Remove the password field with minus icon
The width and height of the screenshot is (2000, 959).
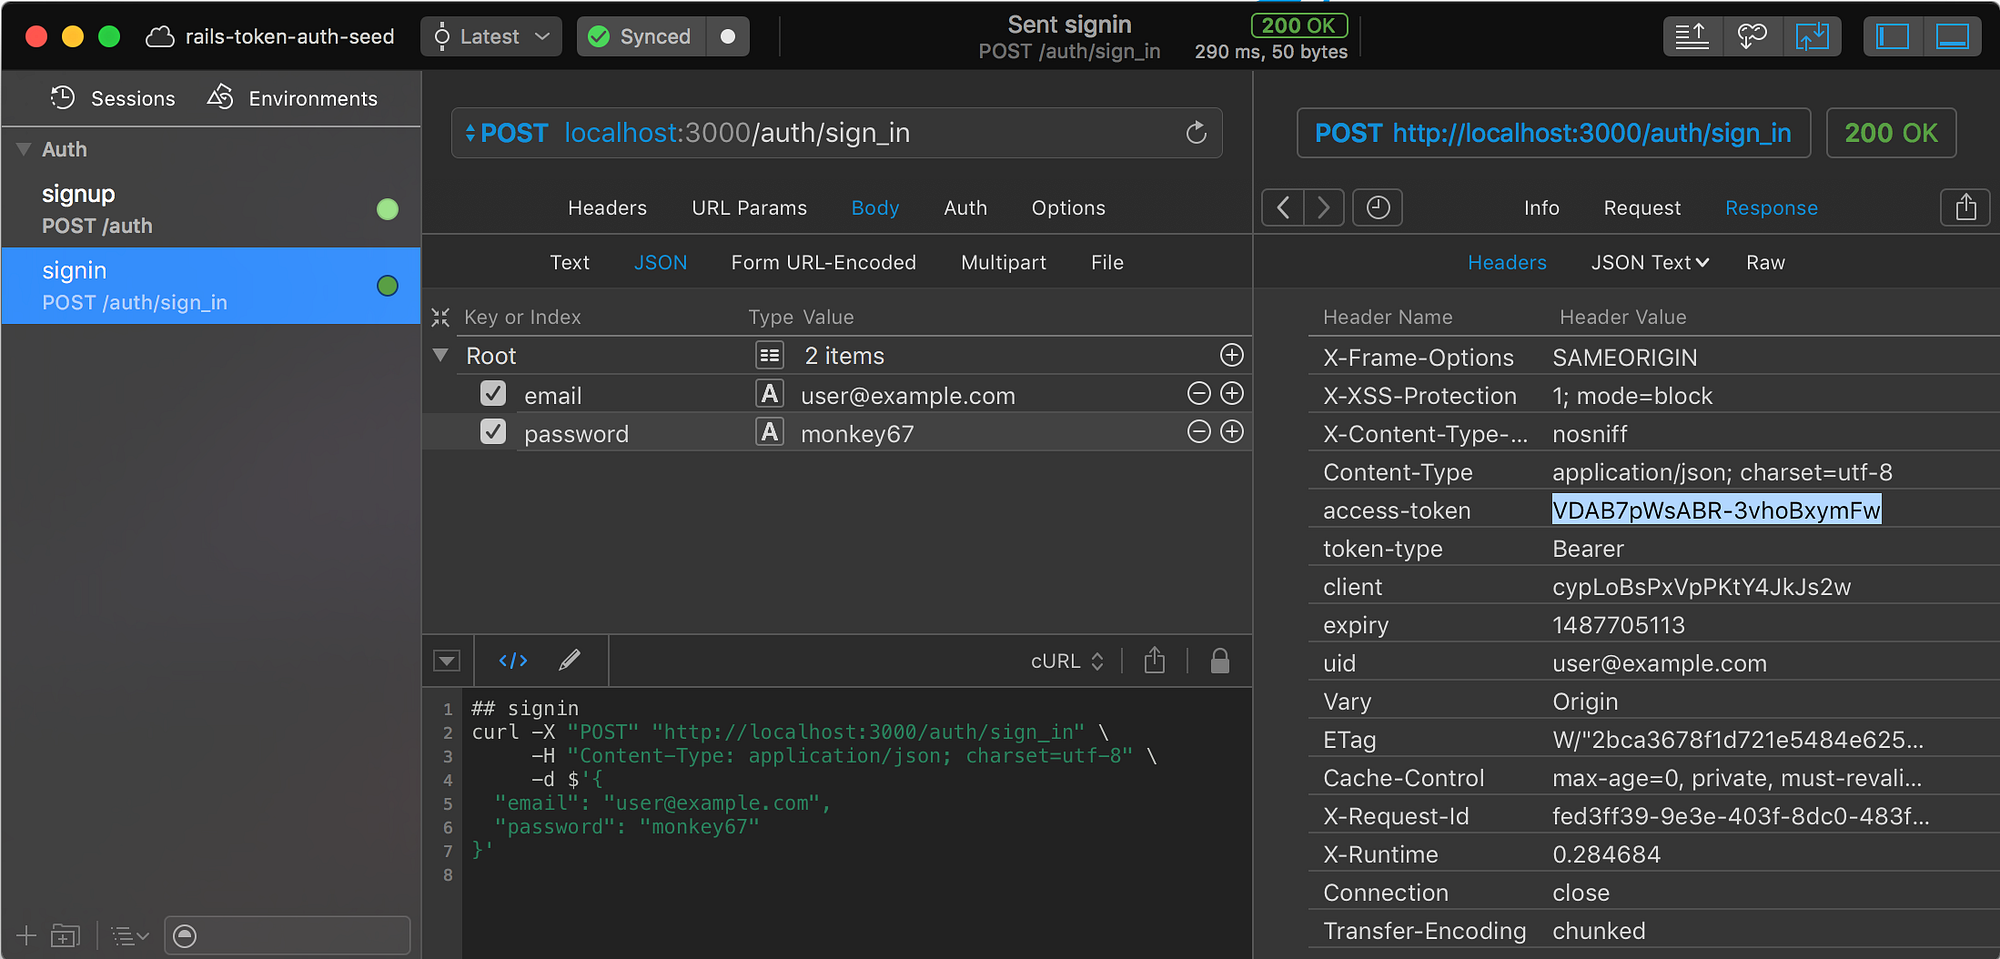click(x=1198, y=432)
